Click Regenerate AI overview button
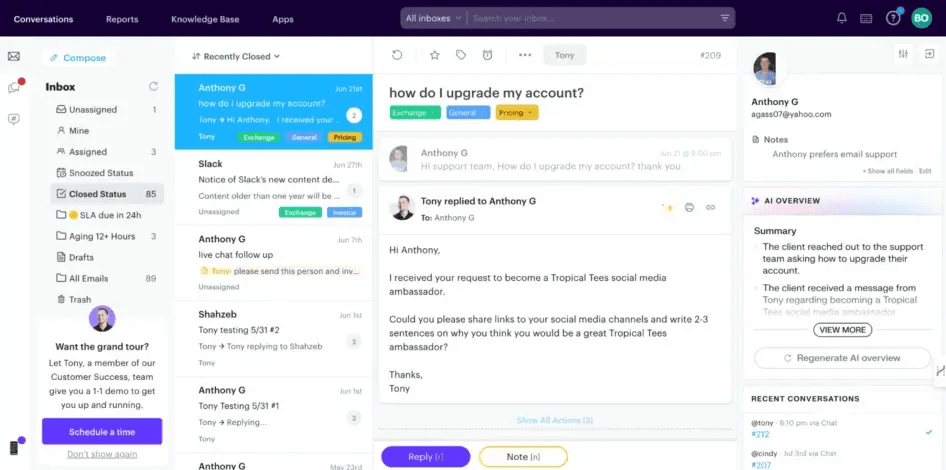The height and width of the screenshot is (470, 946). pos(842,358)
